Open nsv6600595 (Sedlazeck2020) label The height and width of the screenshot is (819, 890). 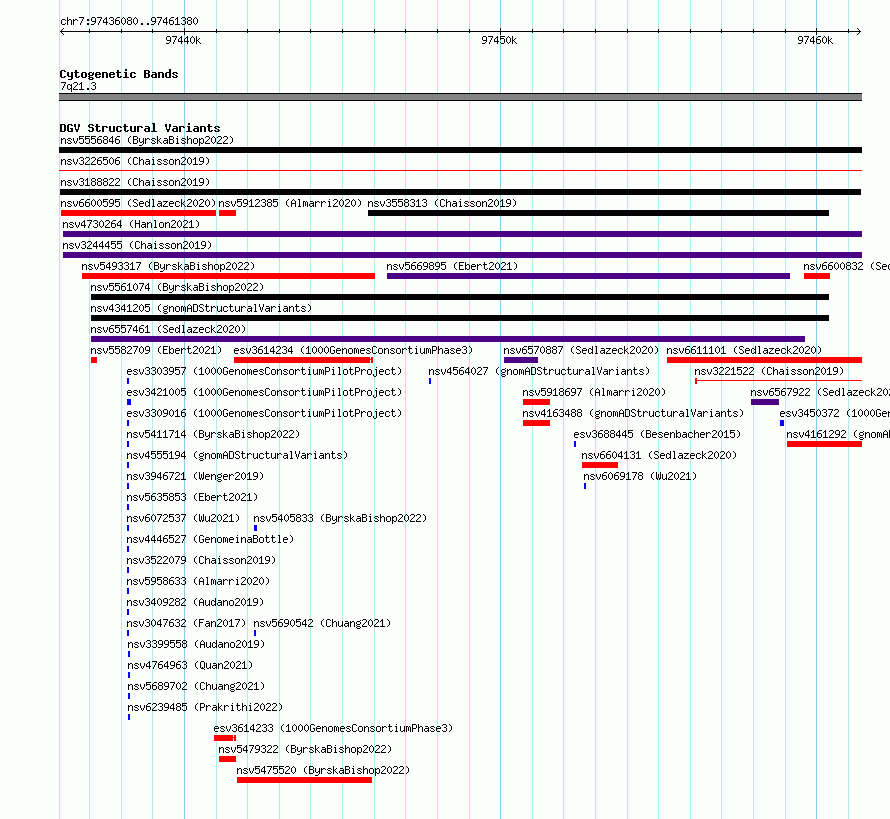tap(138, 203)
